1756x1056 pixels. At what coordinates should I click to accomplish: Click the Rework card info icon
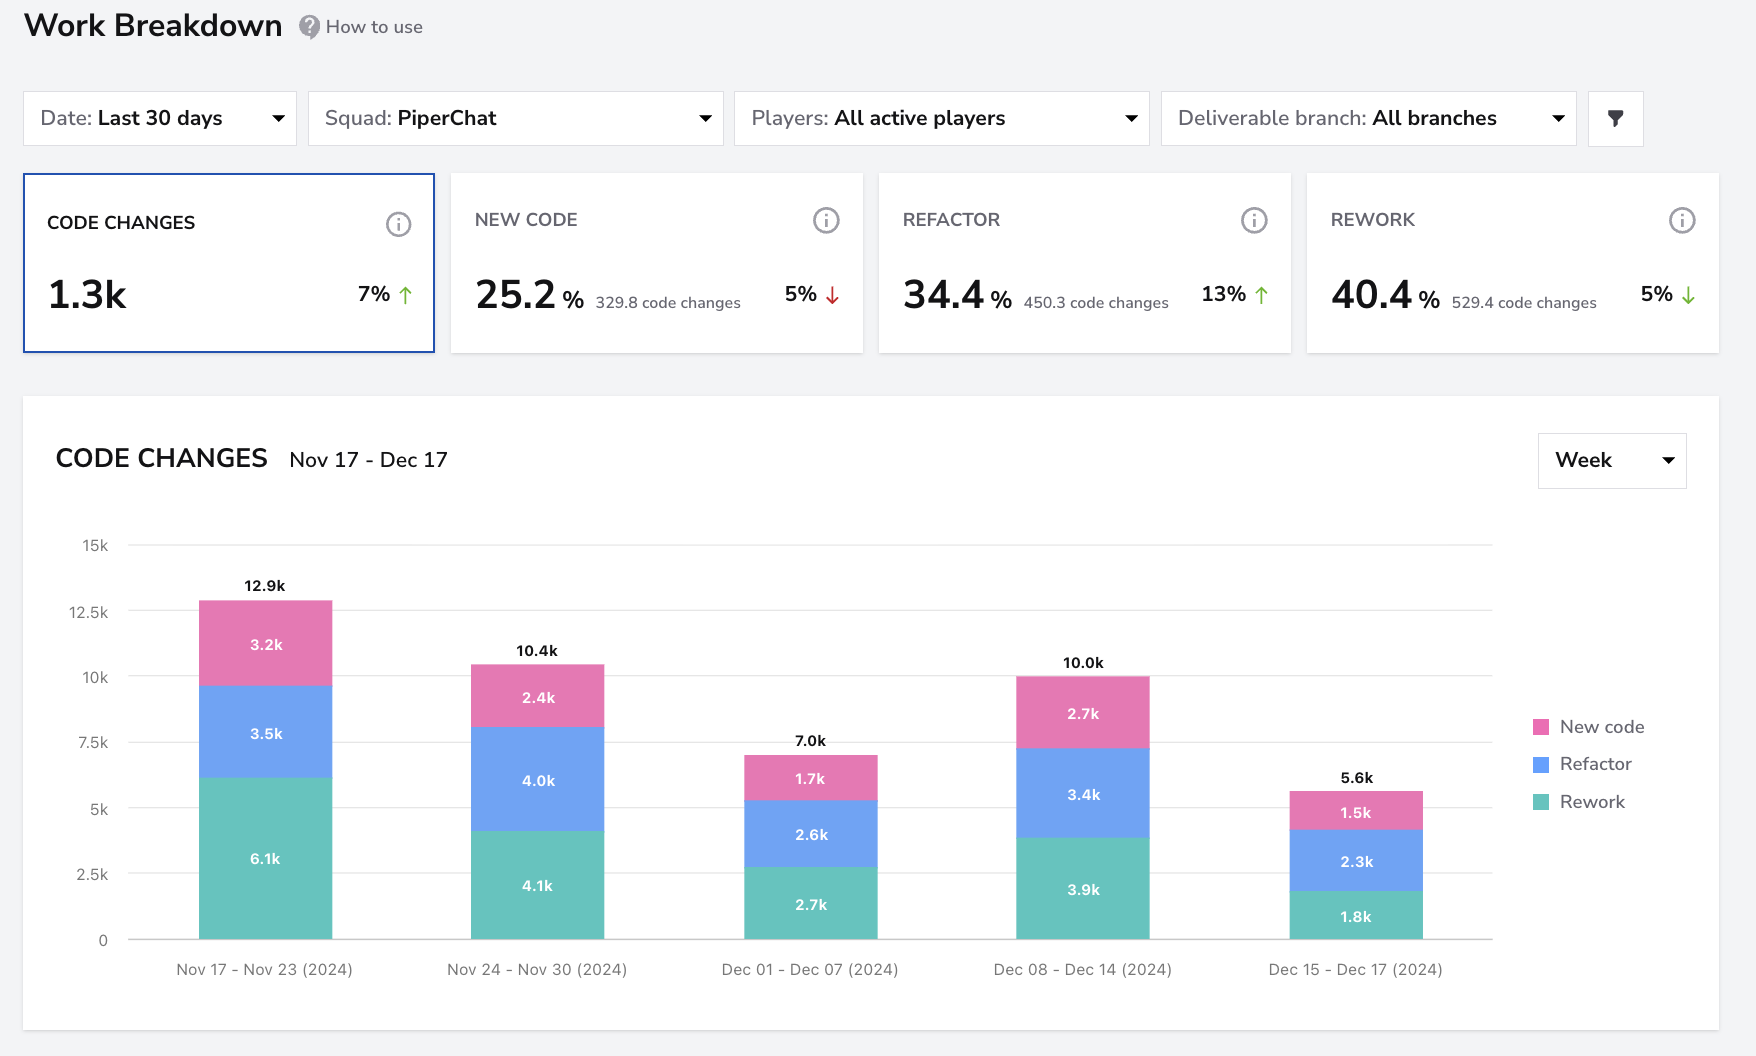(1682, 220)
